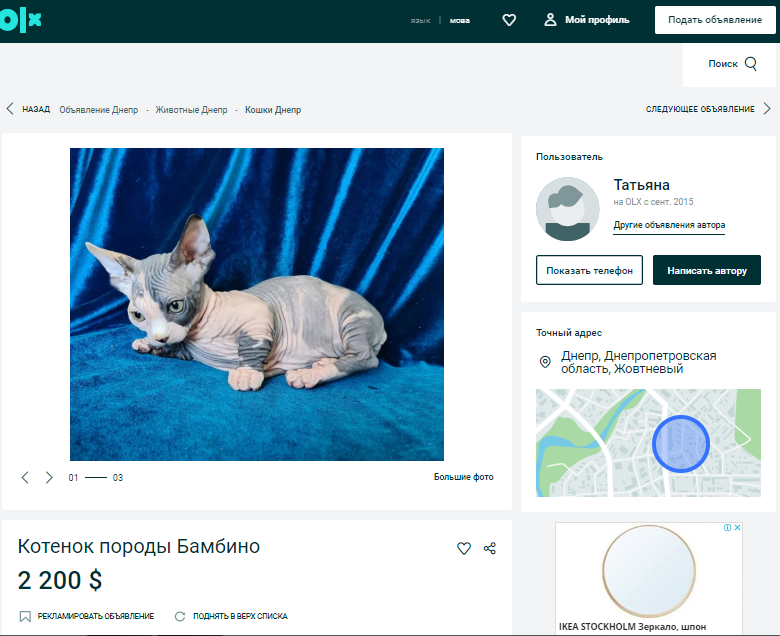Switch language to мова
This screenshot has width=780, height=636.
[459, 20]
